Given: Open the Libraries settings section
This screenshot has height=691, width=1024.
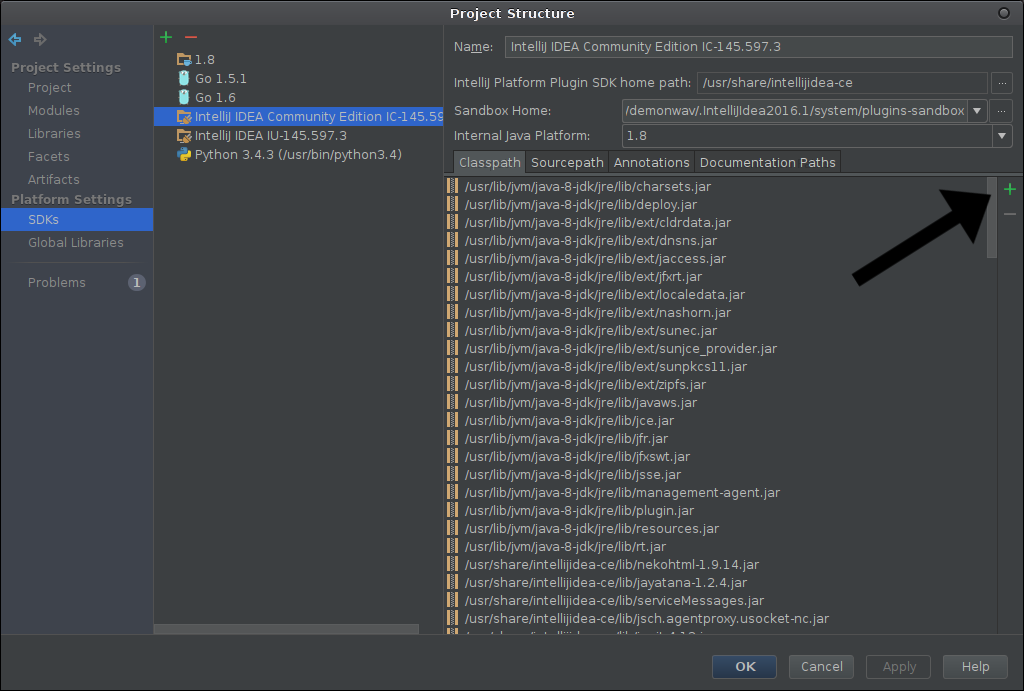Looking at the screenshot, I should pos(54,133).
